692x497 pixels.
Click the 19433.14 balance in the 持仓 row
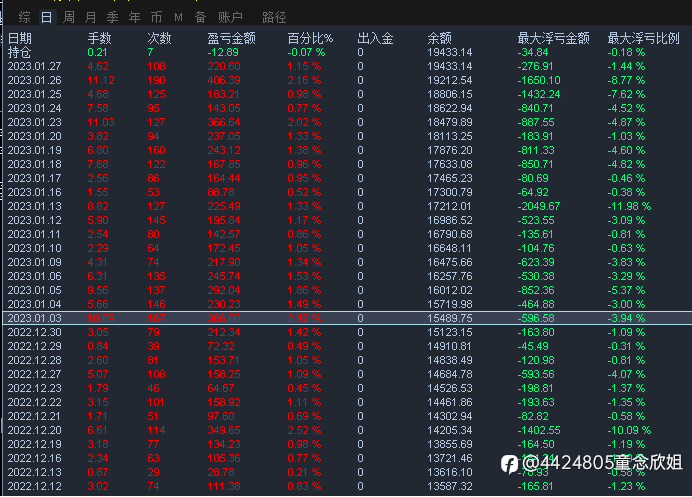click(450, 53)
